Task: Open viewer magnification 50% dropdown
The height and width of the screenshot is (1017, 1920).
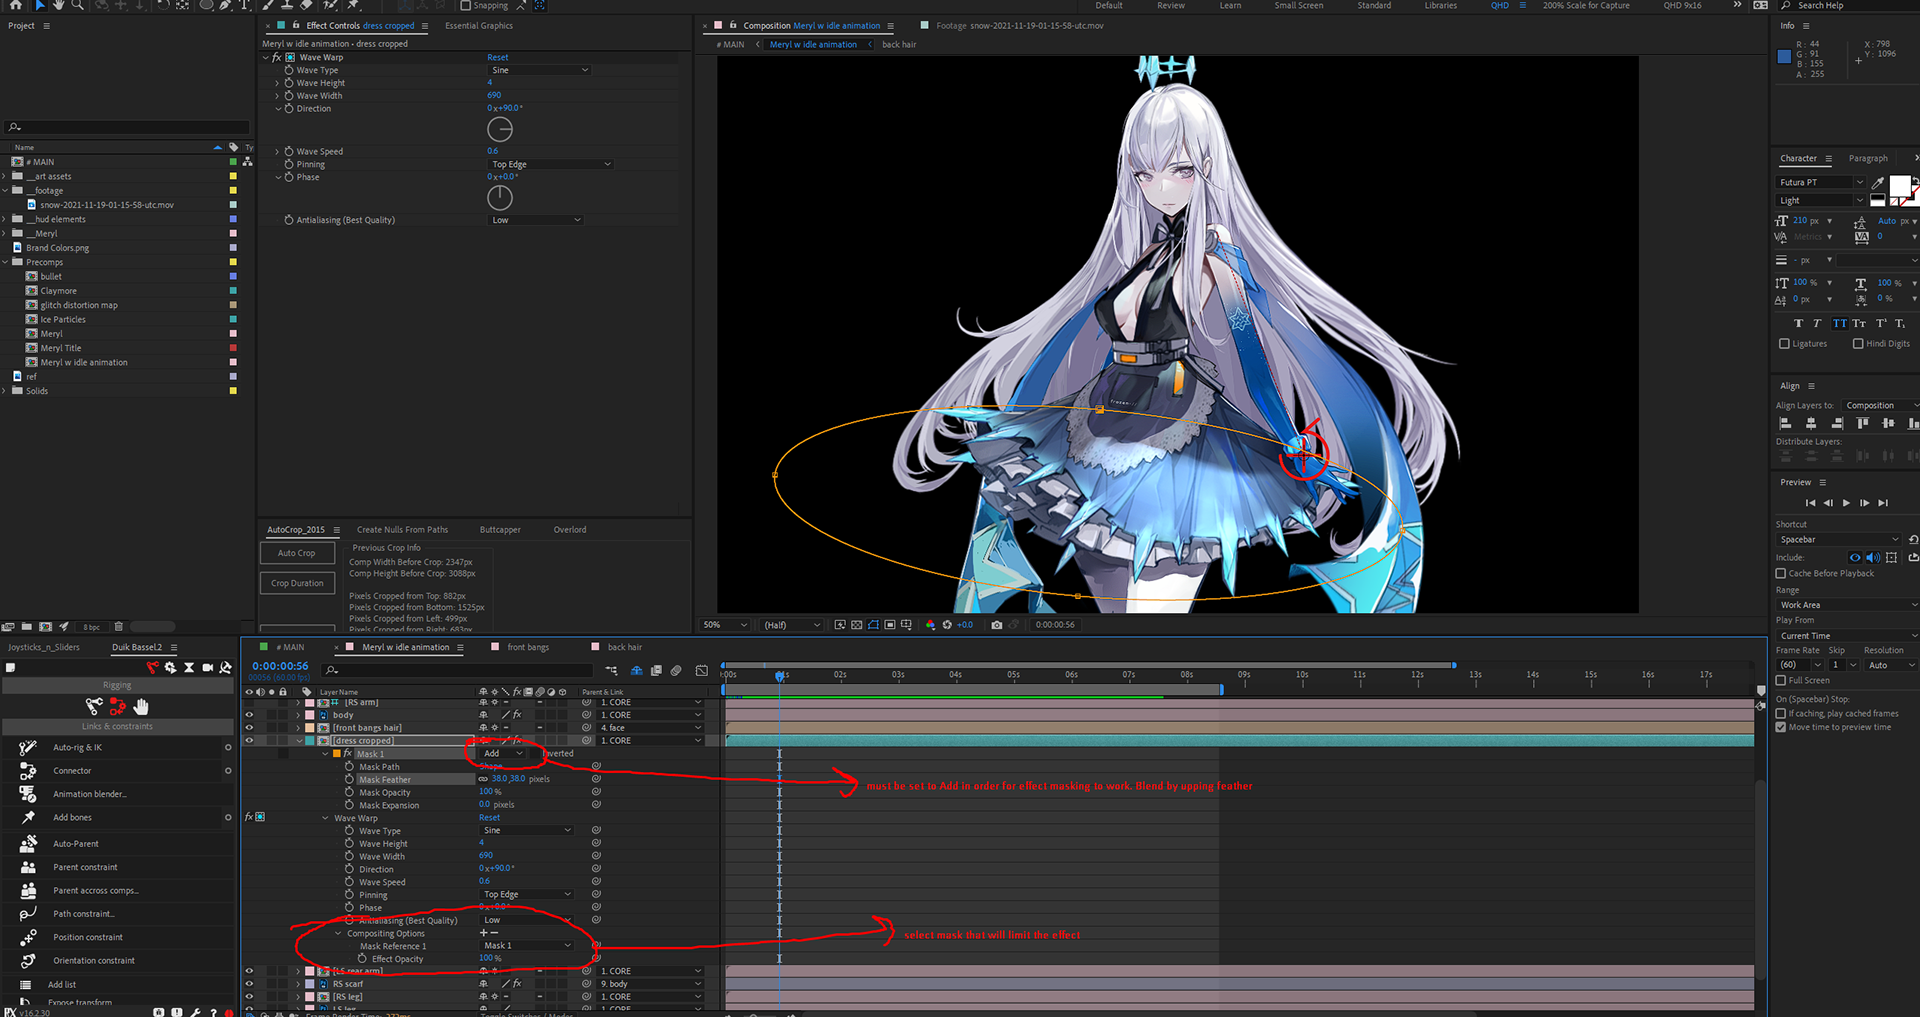Action: click(x=725, y=625)
